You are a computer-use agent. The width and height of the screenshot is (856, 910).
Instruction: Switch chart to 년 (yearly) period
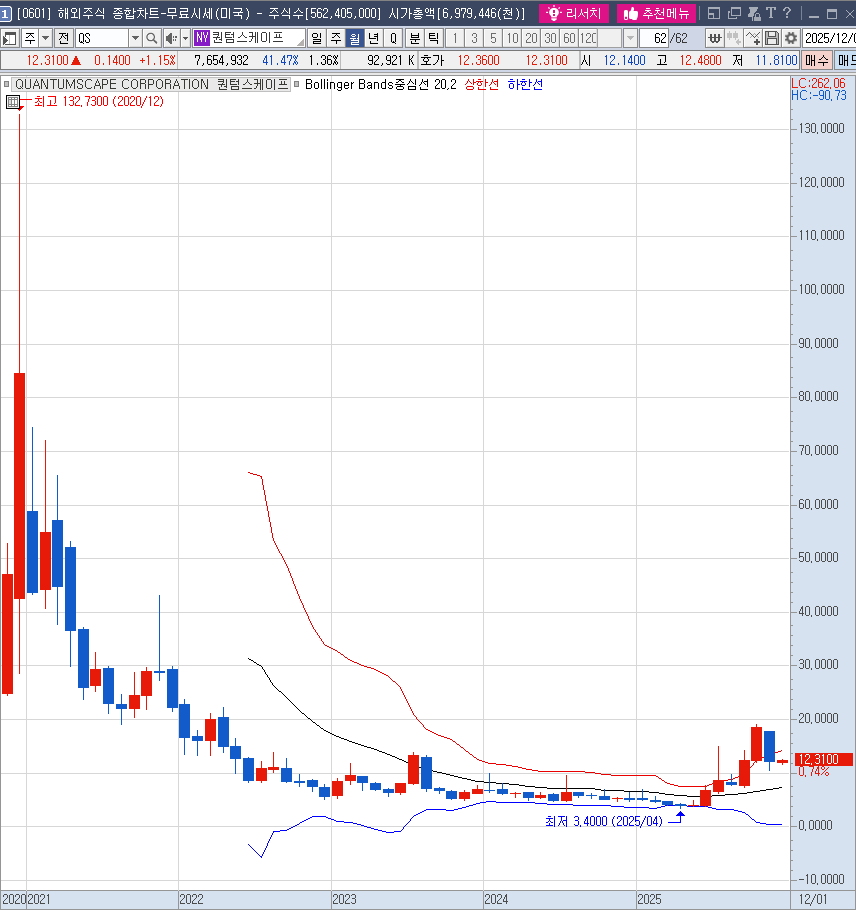click(373, 38)
